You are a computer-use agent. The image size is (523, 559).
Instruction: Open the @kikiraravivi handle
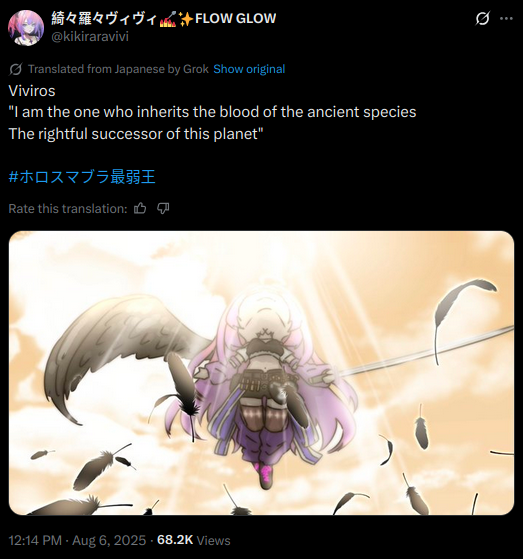(90, 37)
